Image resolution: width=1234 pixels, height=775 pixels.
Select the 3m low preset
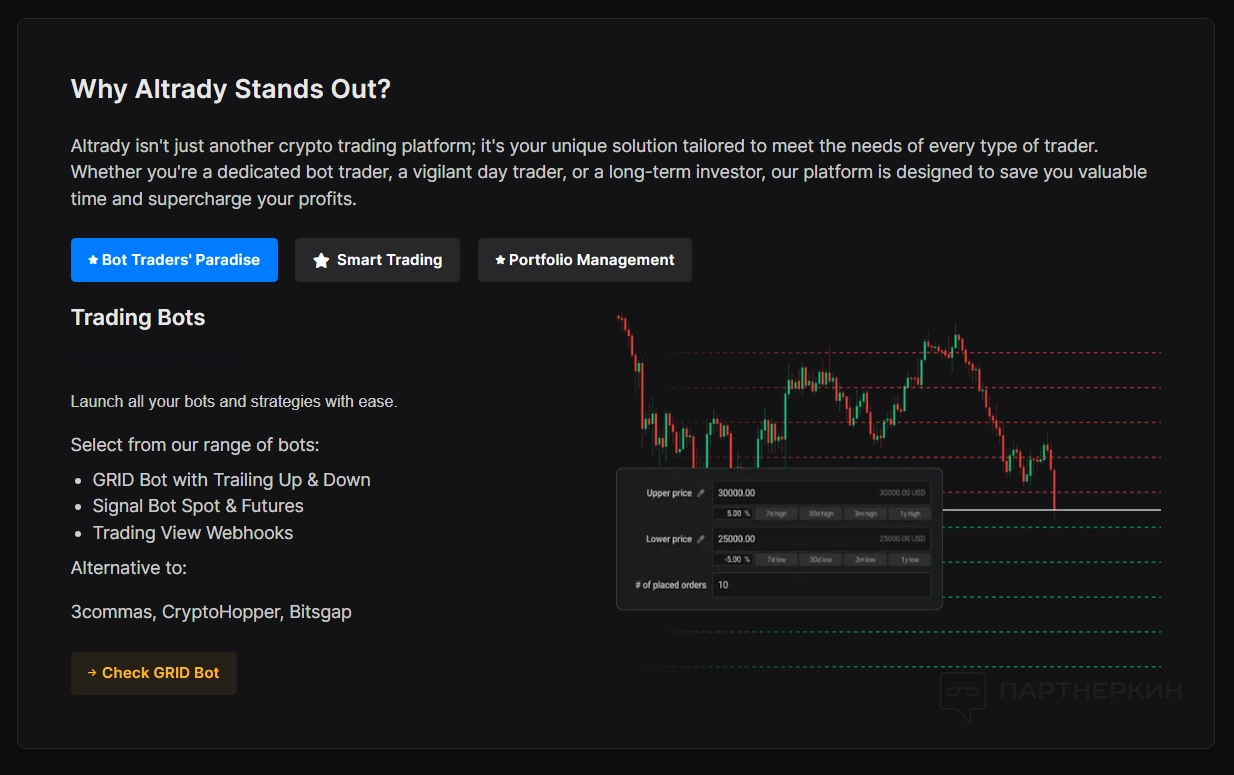coord(865,559)
